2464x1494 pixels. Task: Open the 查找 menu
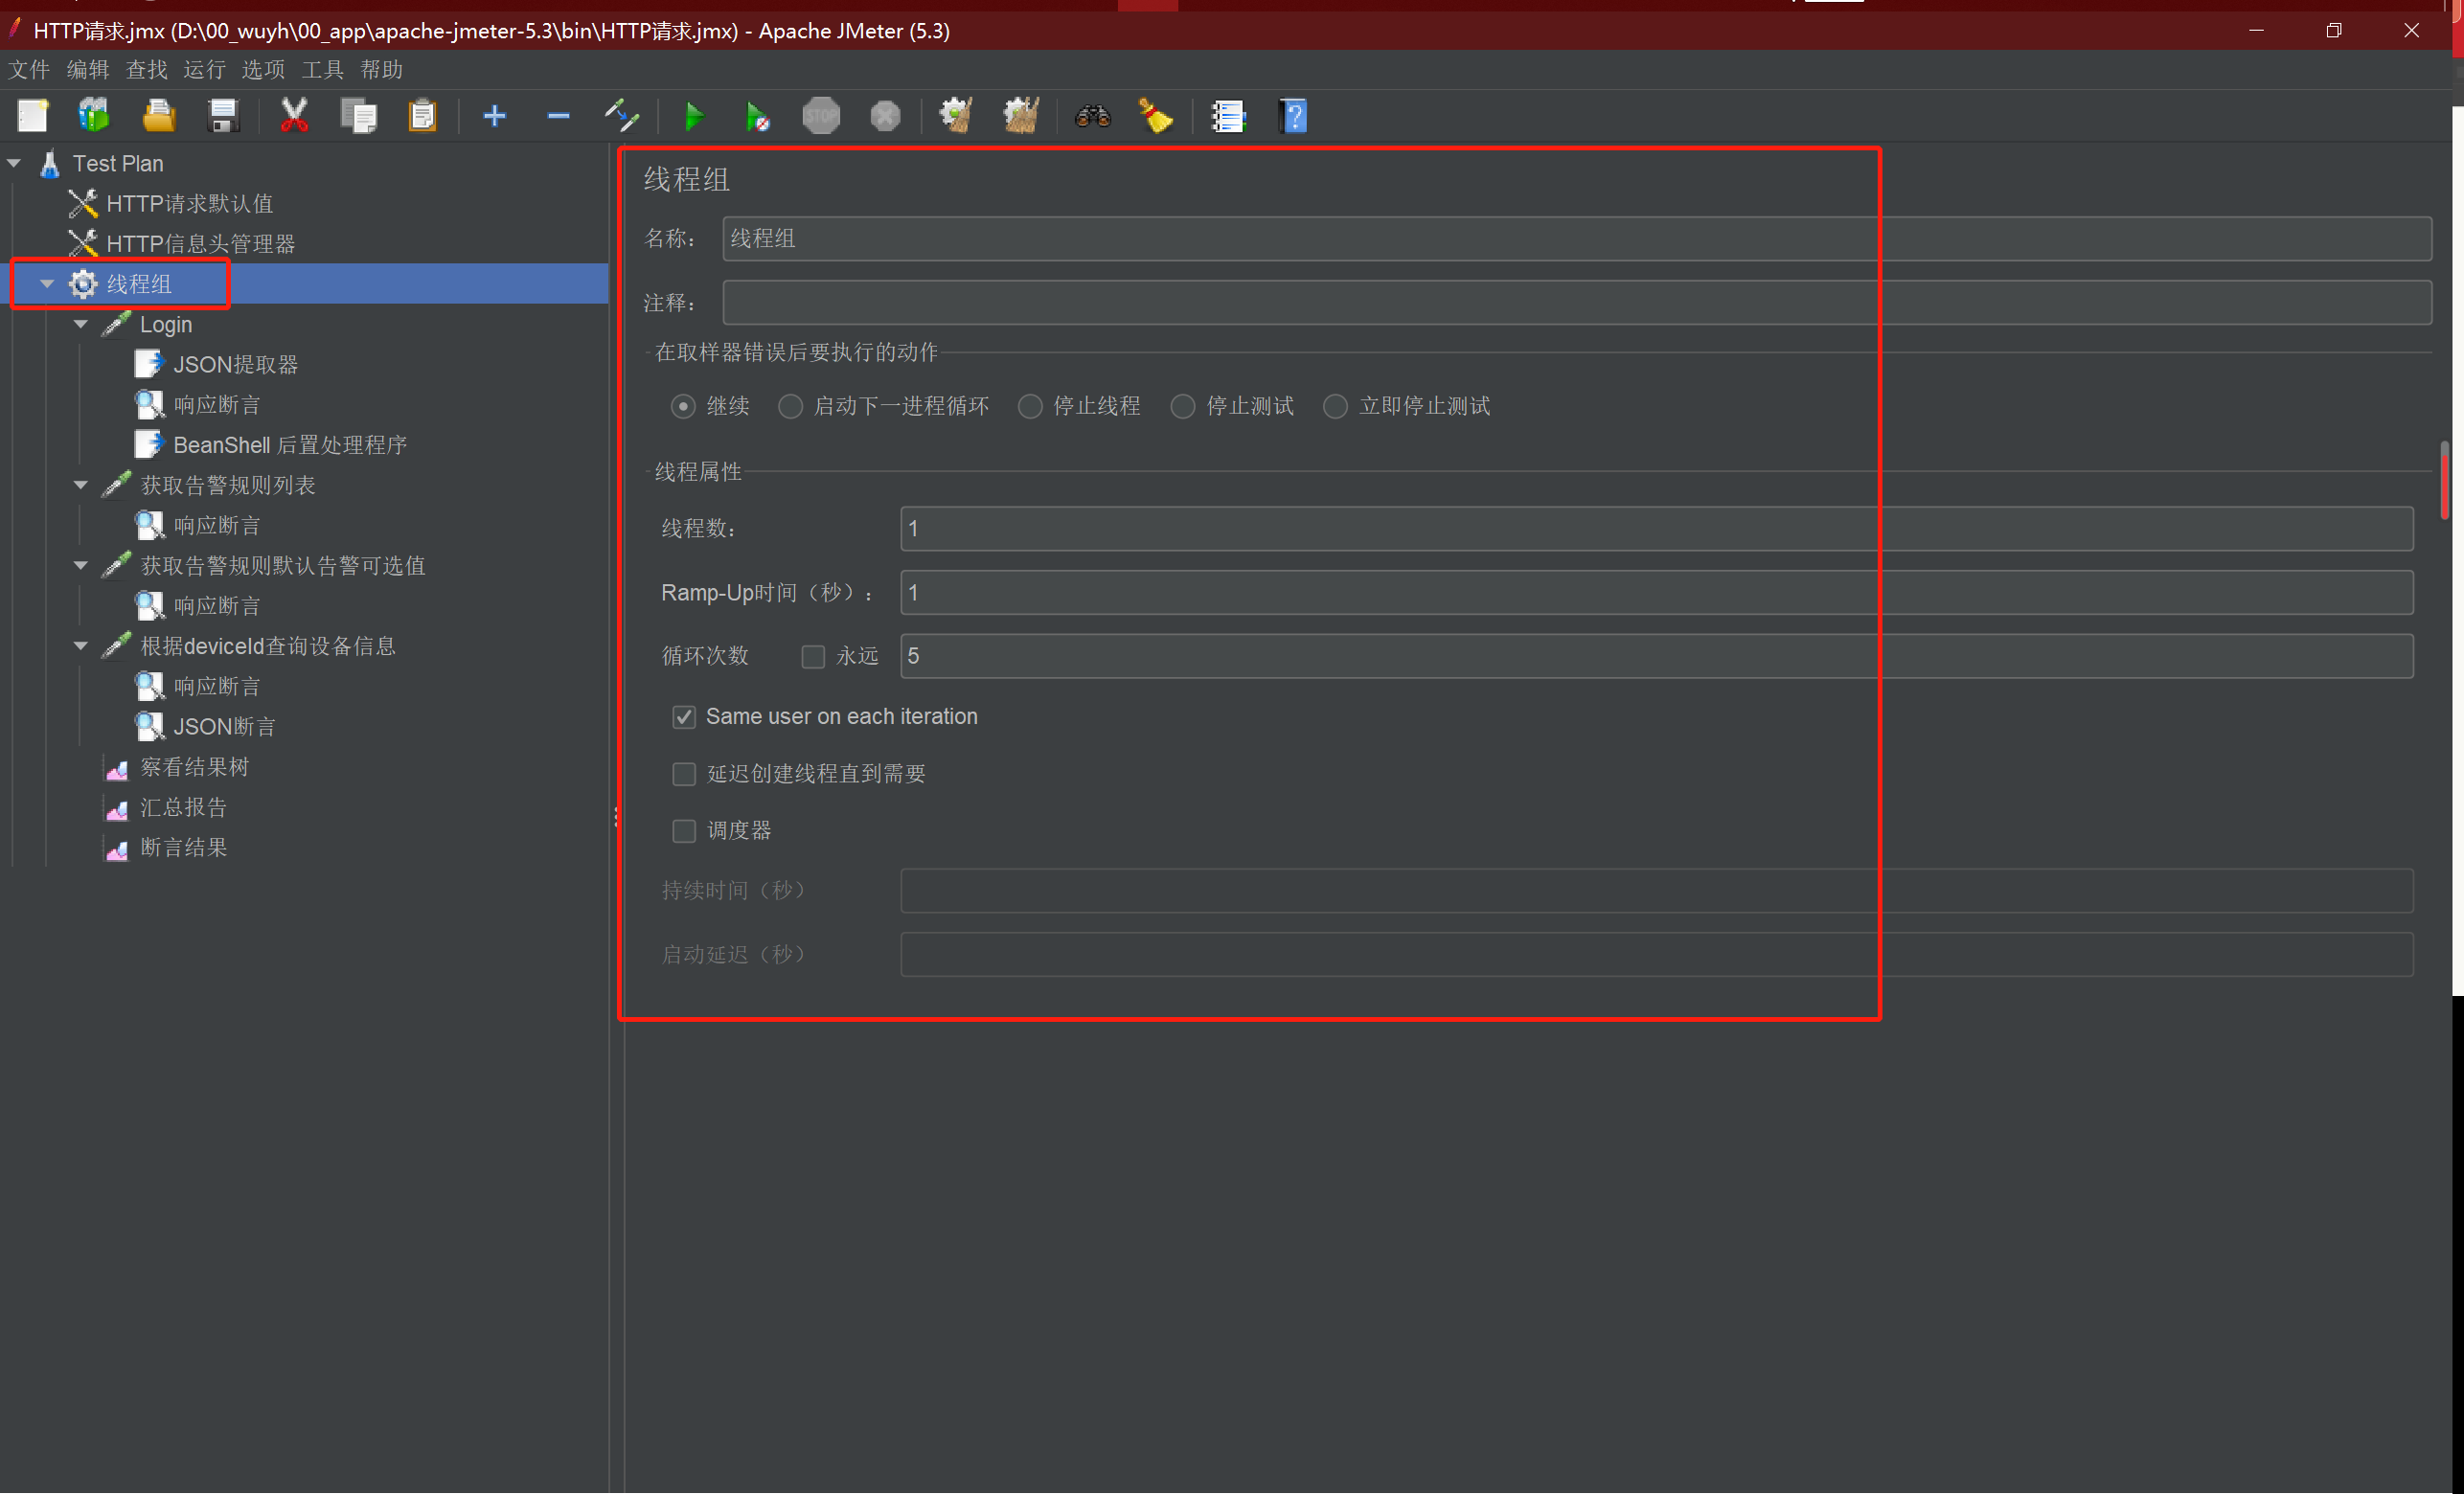[147, 69]
